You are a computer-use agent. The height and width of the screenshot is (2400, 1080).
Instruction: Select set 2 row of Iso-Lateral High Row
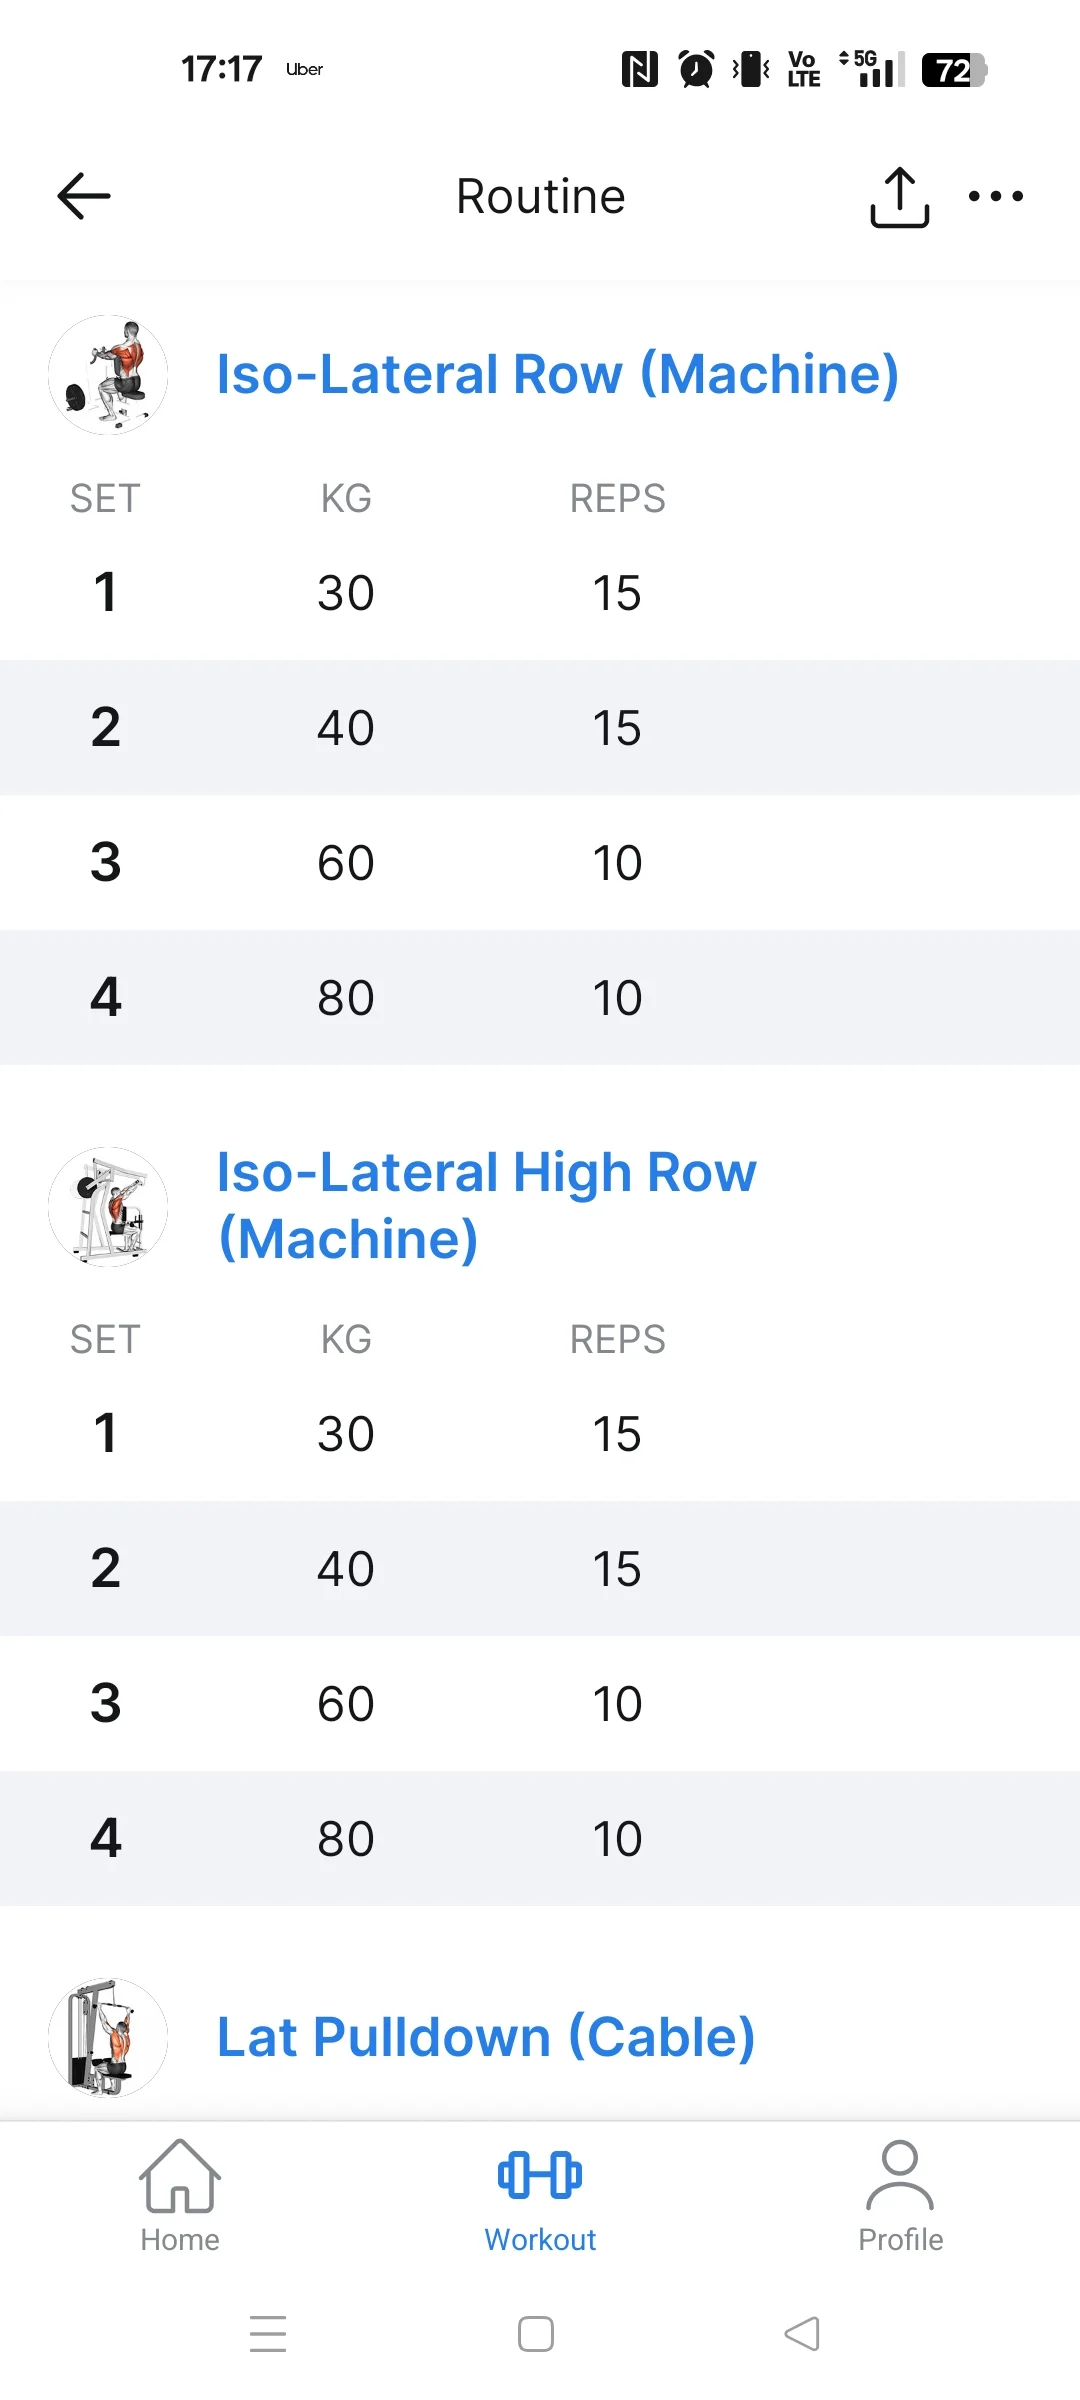tap(540, 1568)
